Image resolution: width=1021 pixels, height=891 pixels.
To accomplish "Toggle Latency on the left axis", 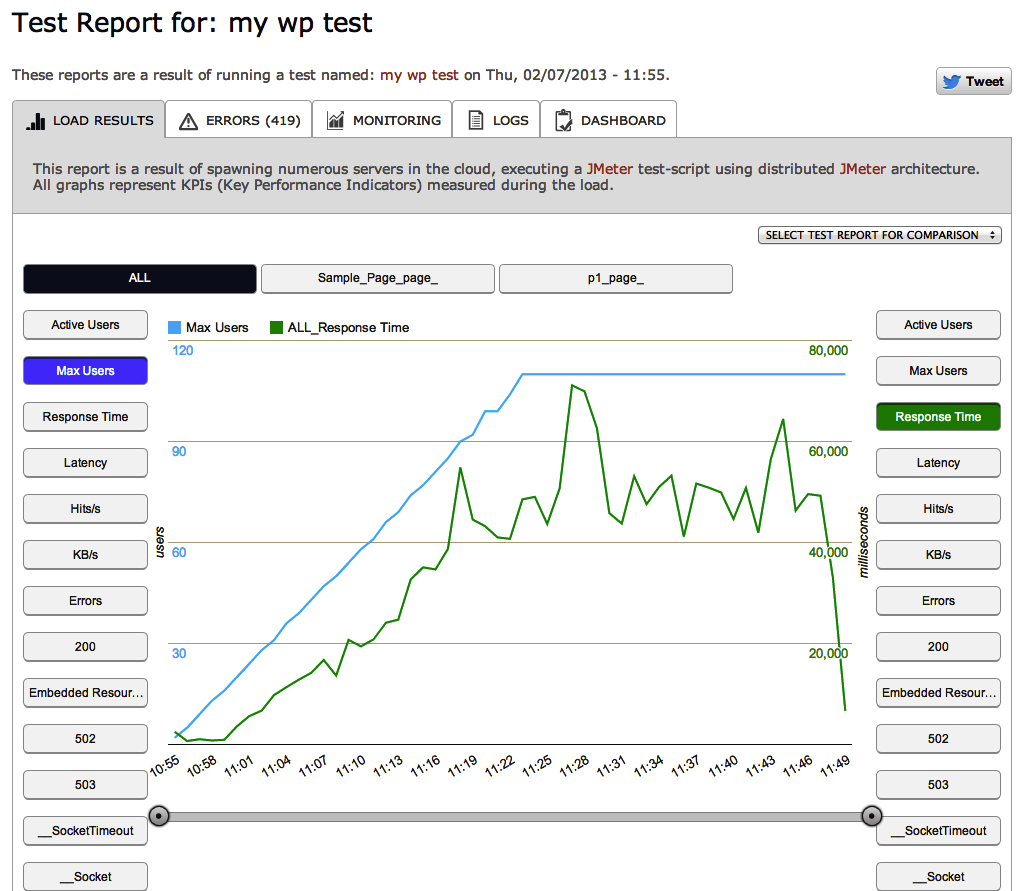I will point(85,463).
